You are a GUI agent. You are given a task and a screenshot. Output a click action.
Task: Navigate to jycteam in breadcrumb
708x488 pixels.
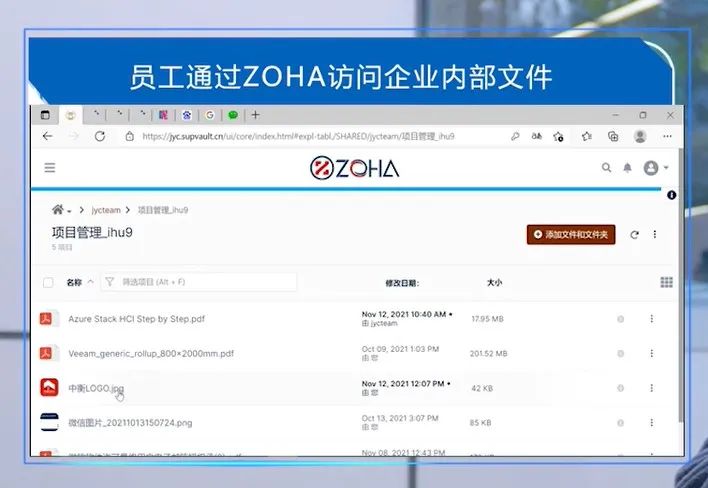click(x=105, y=210)
